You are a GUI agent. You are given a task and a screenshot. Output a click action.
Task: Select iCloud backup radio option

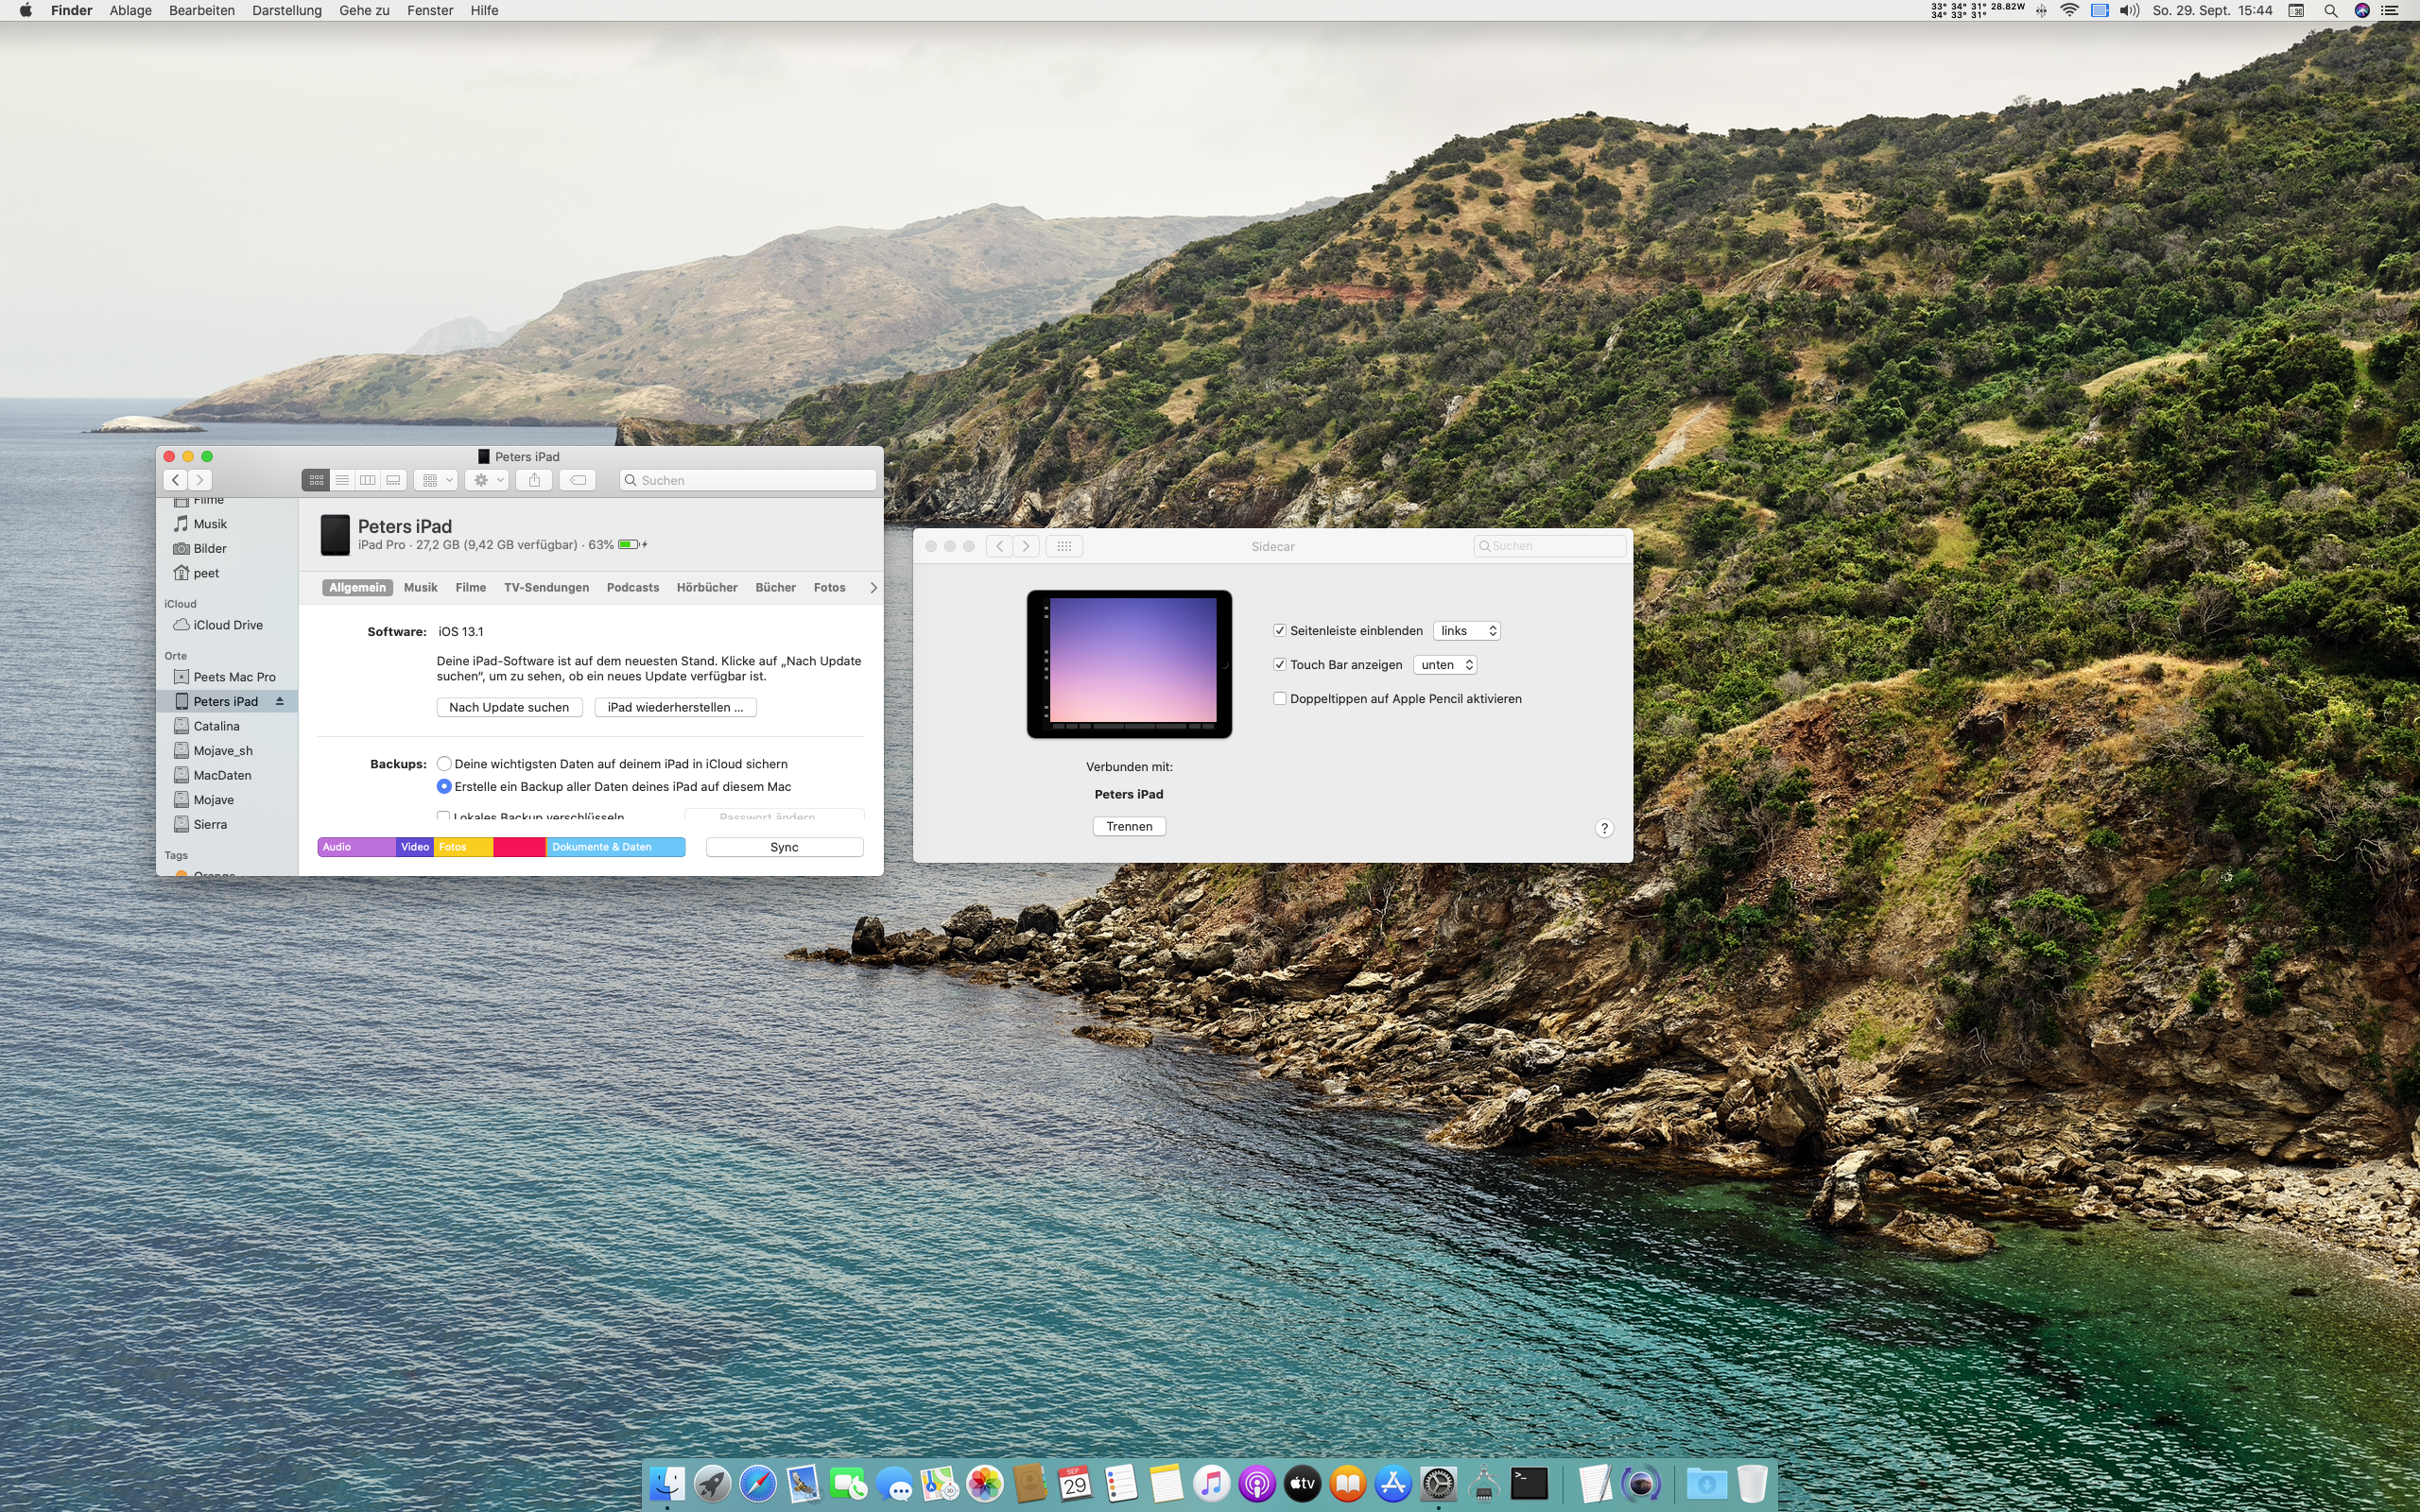pyautogui.click(x=444, y=764)
